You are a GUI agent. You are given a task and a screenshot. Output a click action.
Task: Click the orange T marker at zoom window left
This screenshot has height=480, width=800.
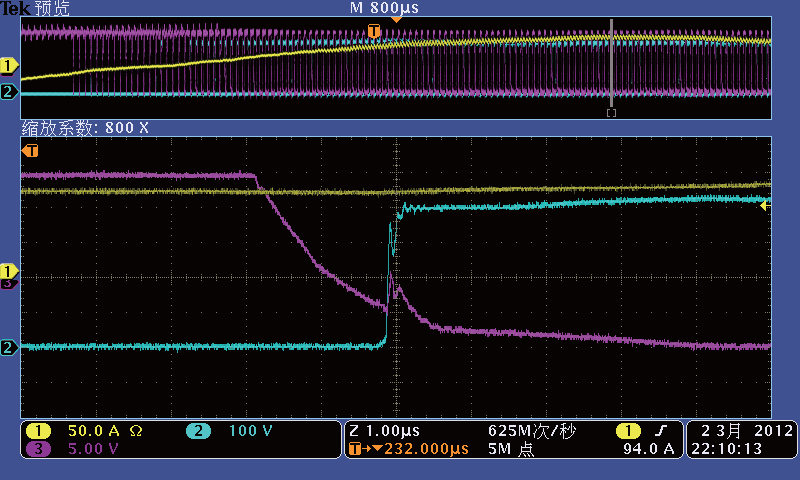[30, 150]
